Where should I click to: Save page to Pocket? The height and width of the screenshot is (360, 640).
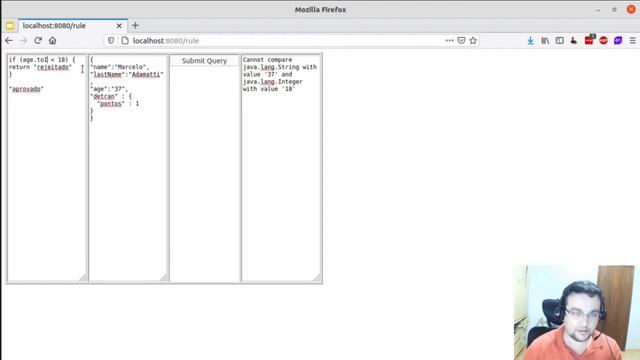461,40
